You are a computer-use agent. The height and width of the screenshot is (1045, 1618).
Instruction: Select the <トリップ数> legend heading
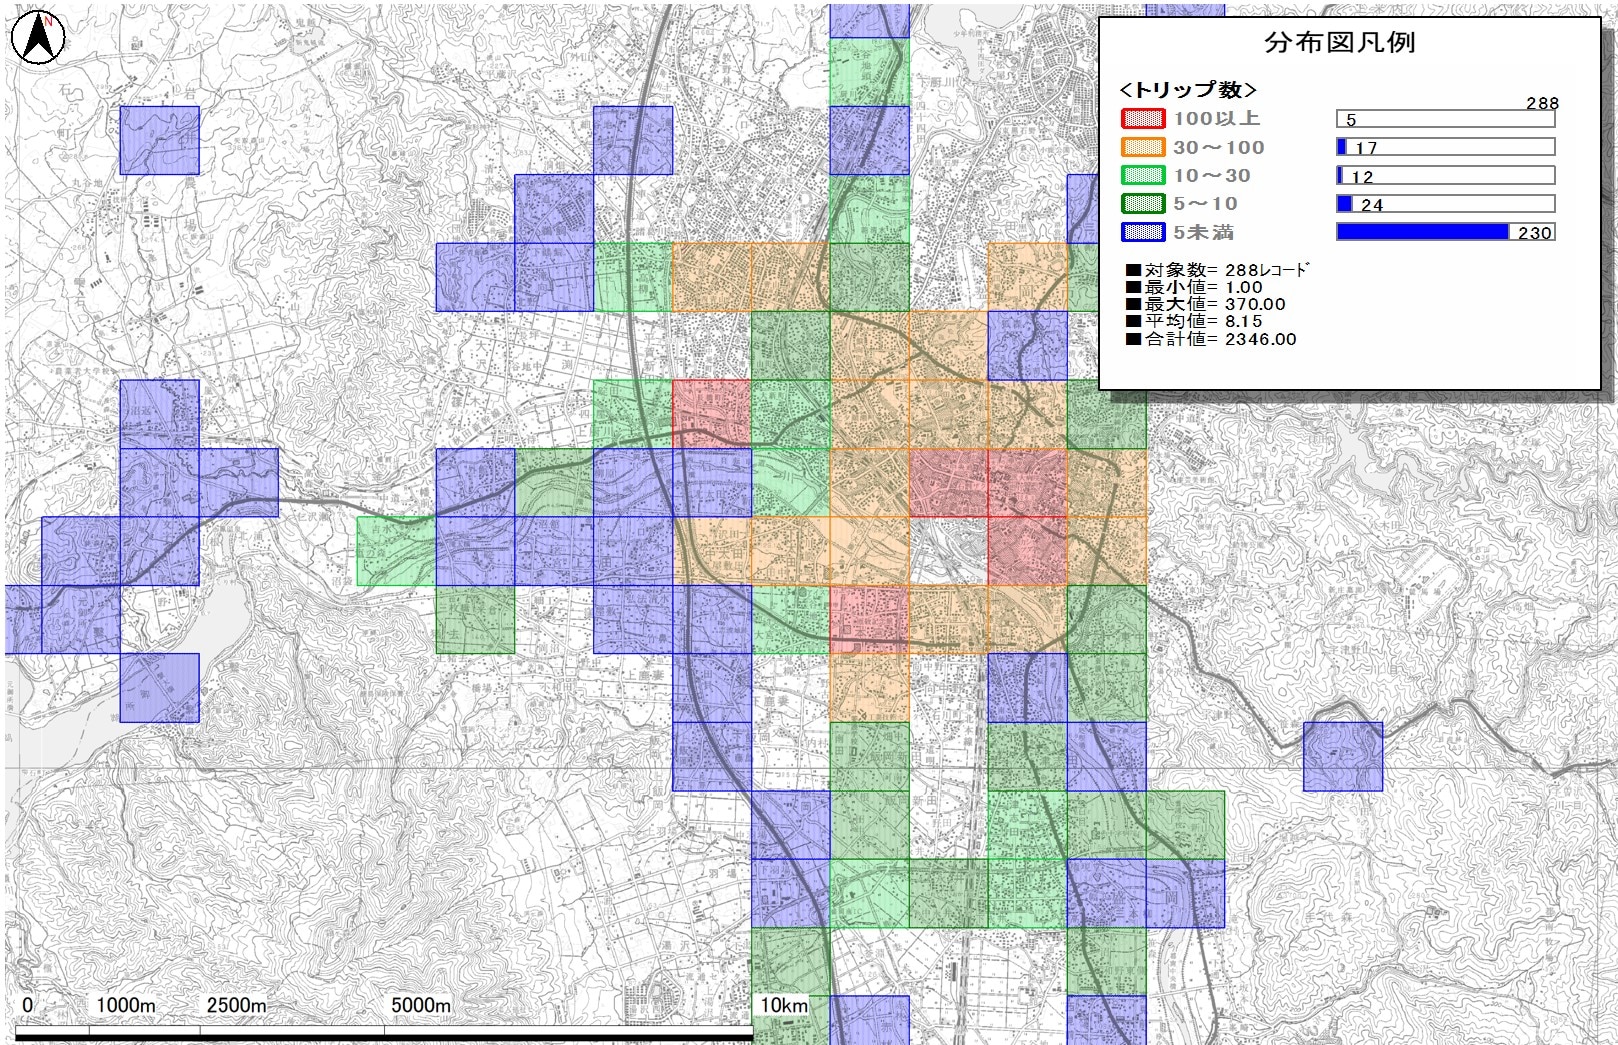(1188, 90)
